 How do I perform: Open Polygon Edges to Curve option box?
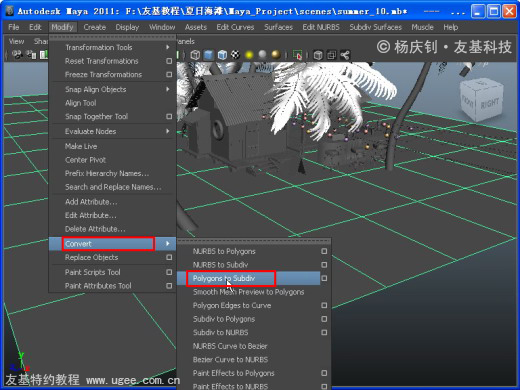324,305
